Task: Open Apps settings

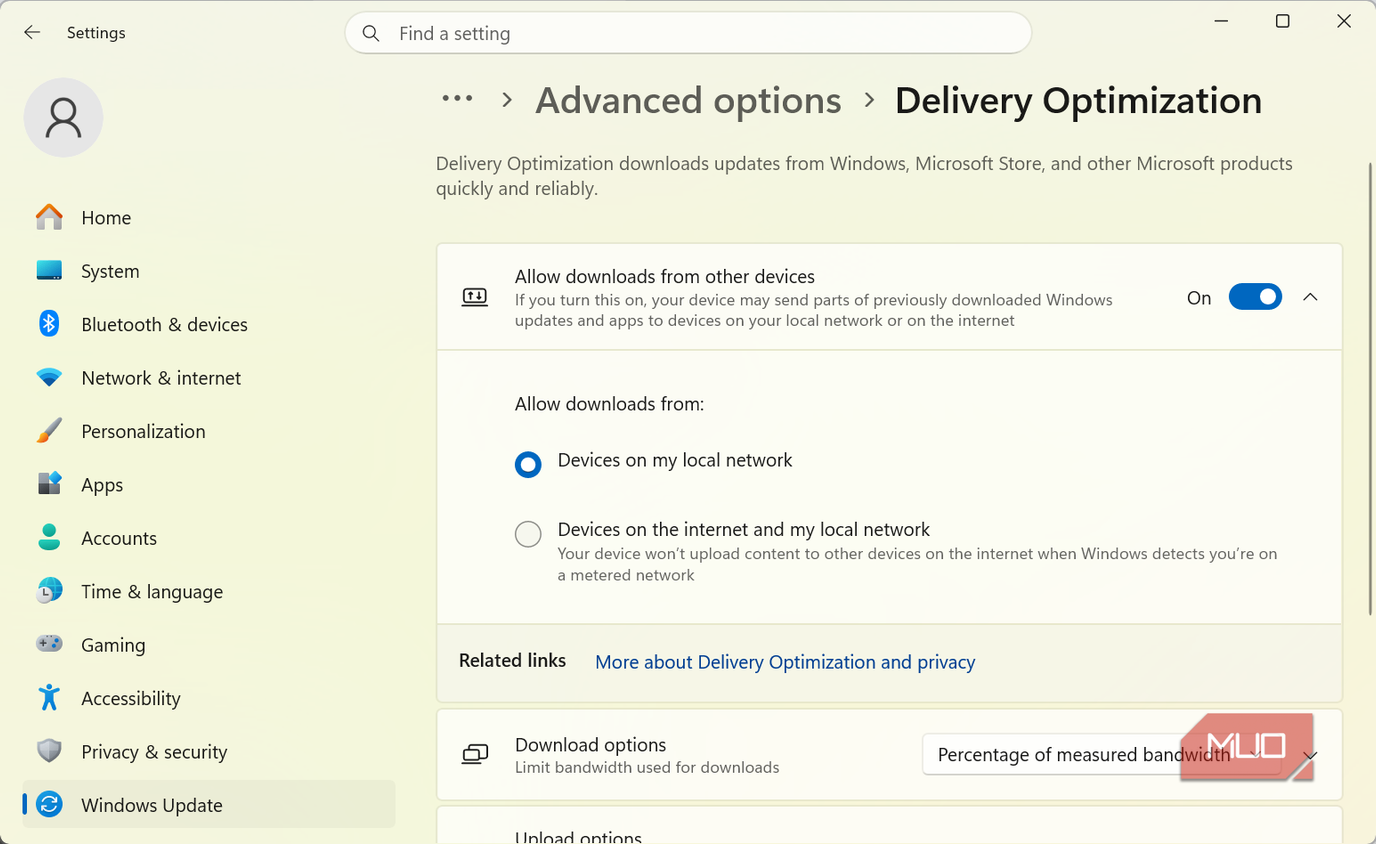Action: 209,484
